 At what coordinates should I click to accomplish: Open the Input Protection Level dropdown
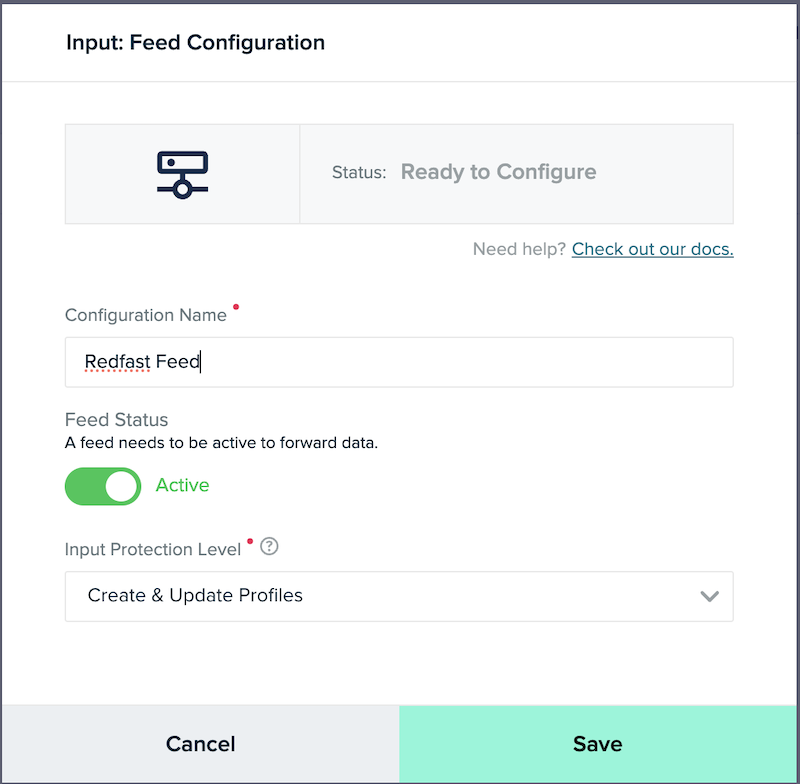tap(399, 596)
